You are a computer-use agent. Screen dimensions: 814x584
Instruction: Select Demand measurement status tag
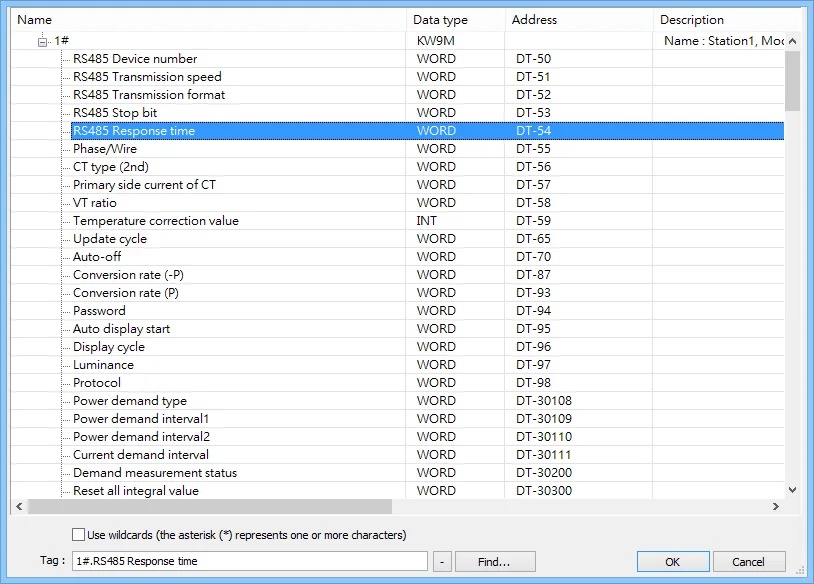click(155, 472)
